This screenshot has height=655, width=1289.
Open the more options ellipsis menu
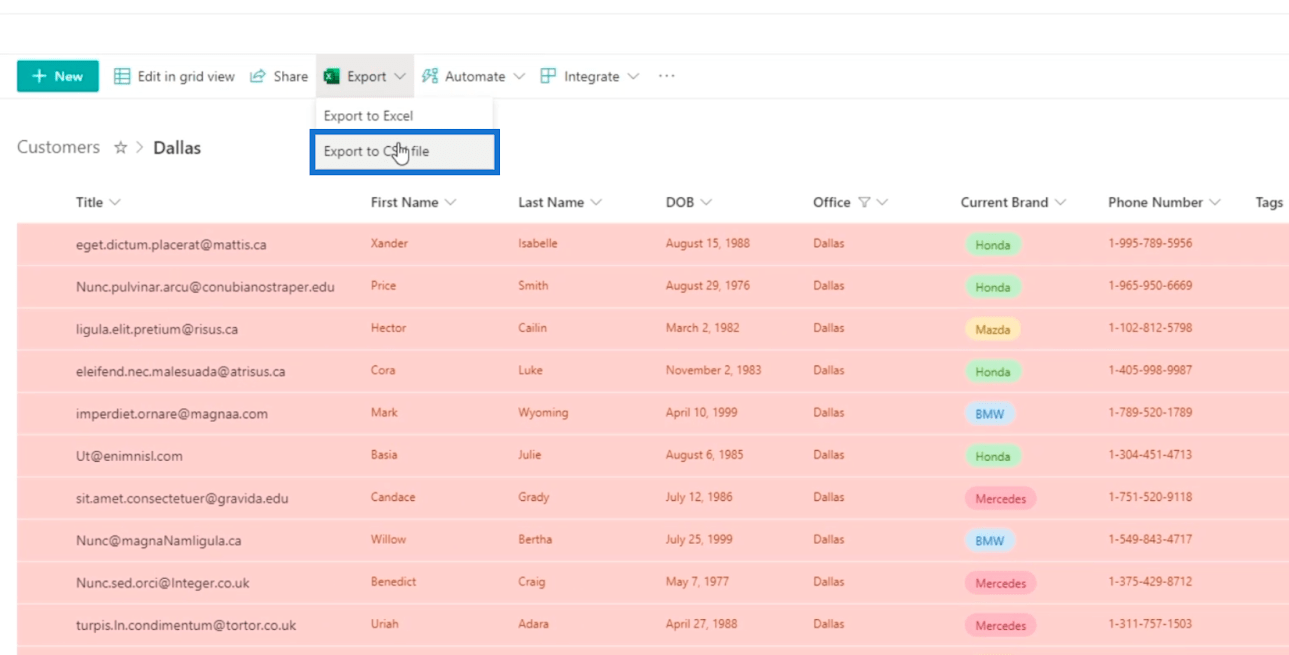click(667, 76)
